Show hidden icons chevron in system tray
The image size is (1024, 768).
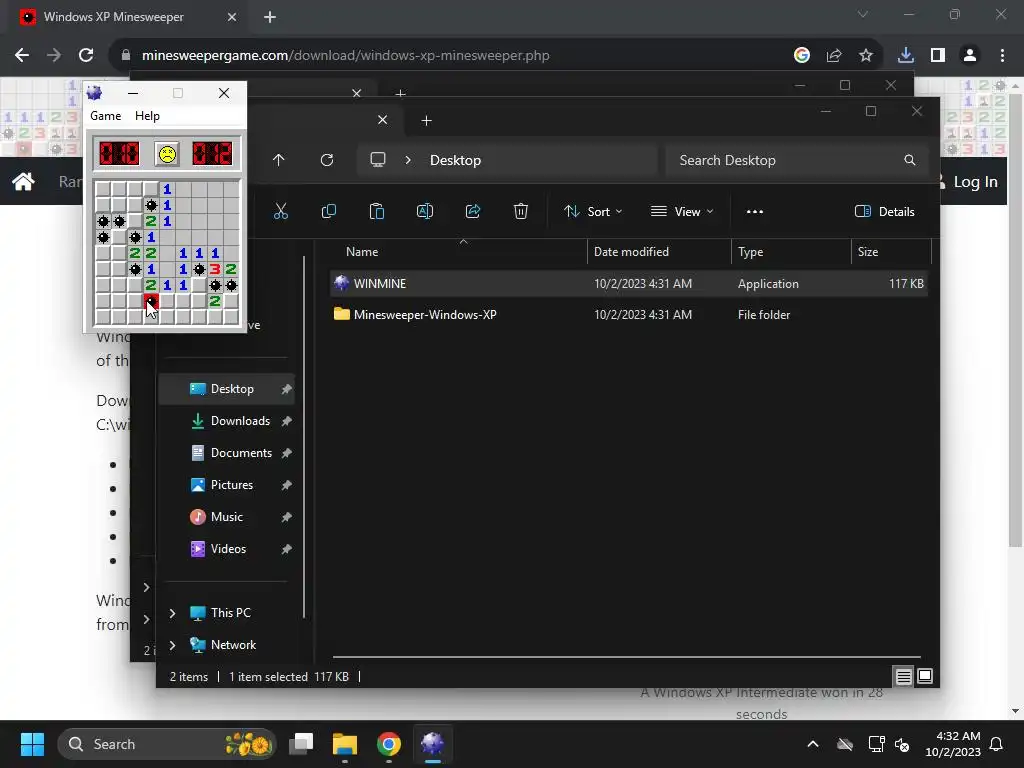813,744
